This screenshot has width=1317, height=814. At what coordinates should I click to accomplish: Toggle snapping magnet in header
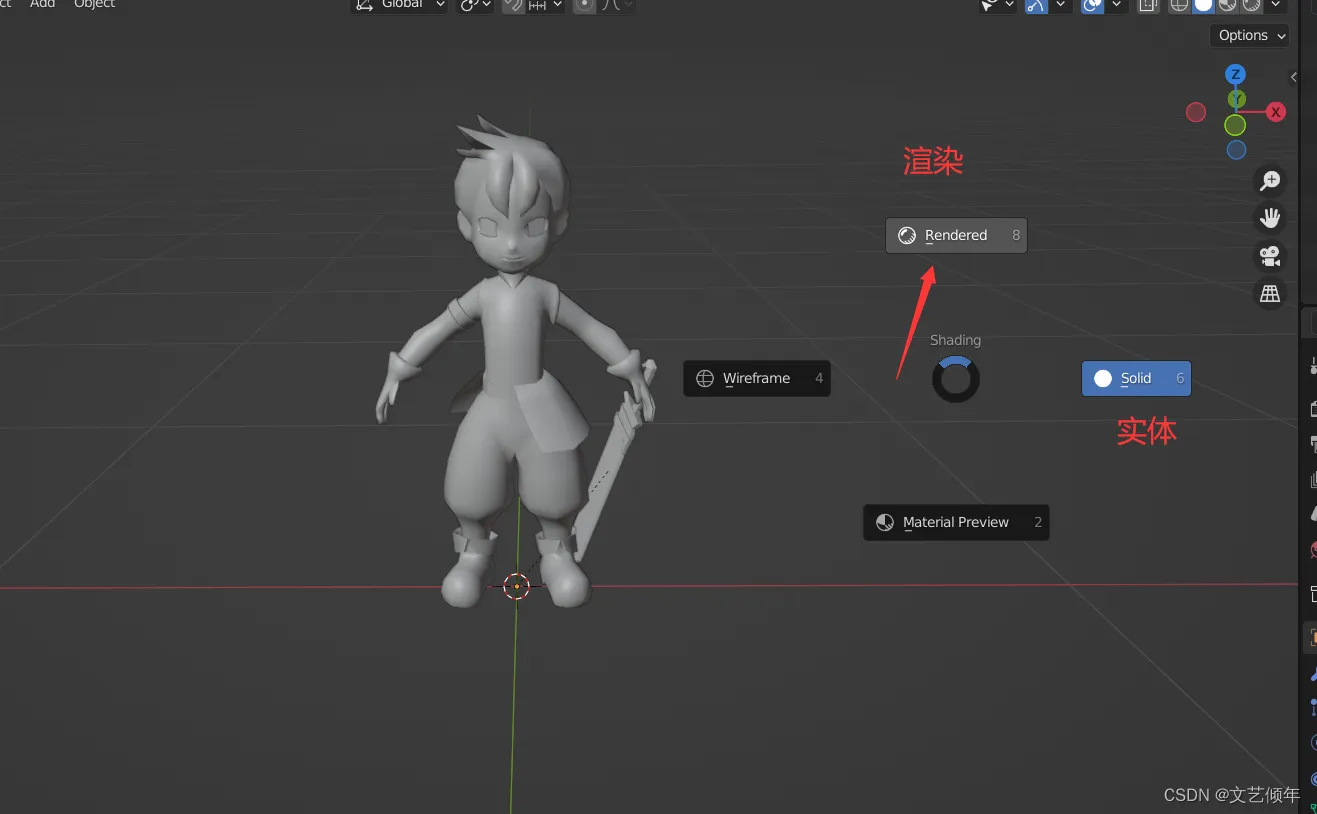point(513,5)
